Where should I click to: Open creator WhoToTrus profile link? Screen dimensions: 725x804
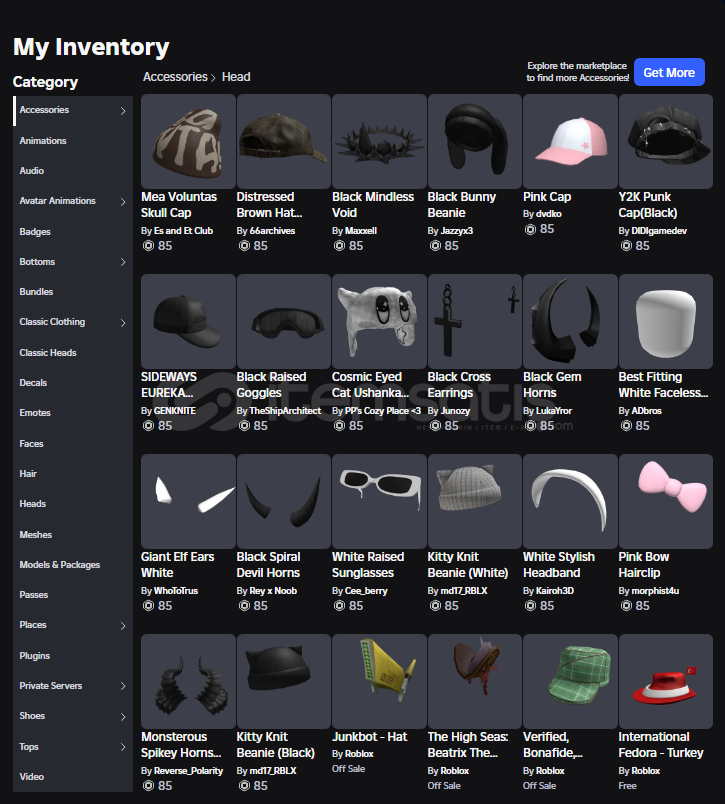click(x=176, y=591)
